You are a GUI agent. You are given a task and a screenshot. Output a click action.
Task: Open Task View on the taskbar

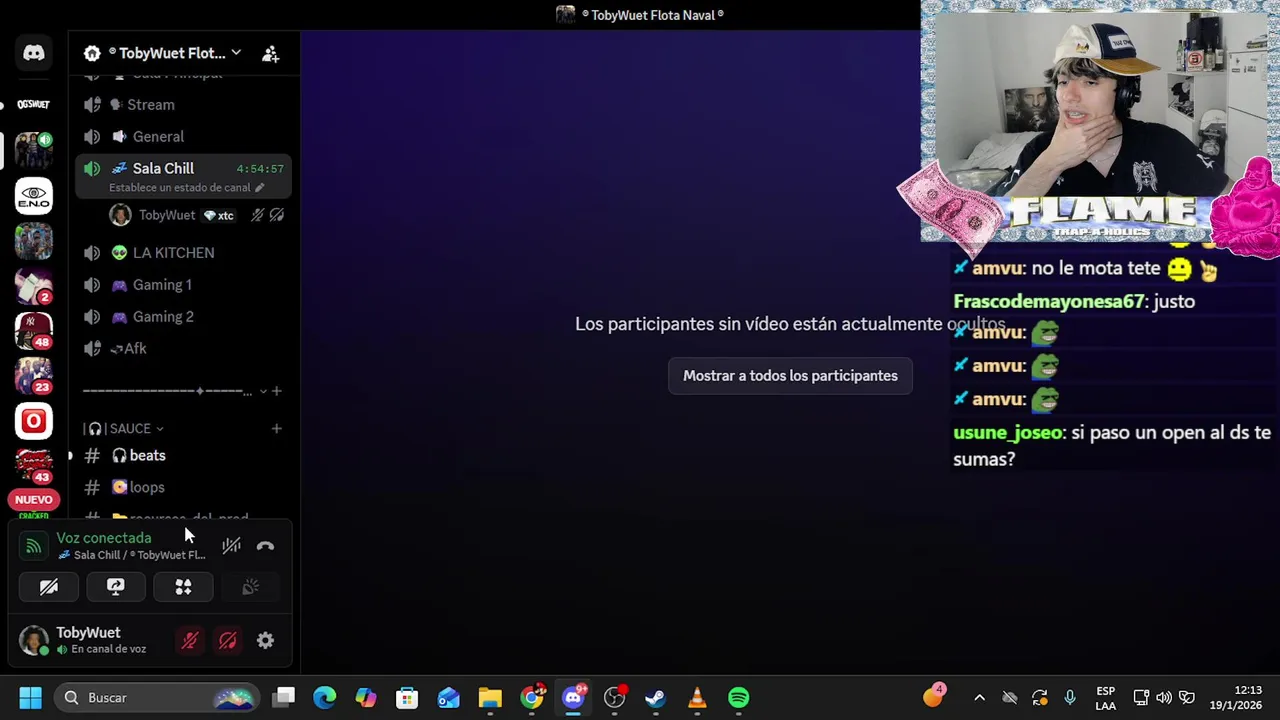[284, 698]
